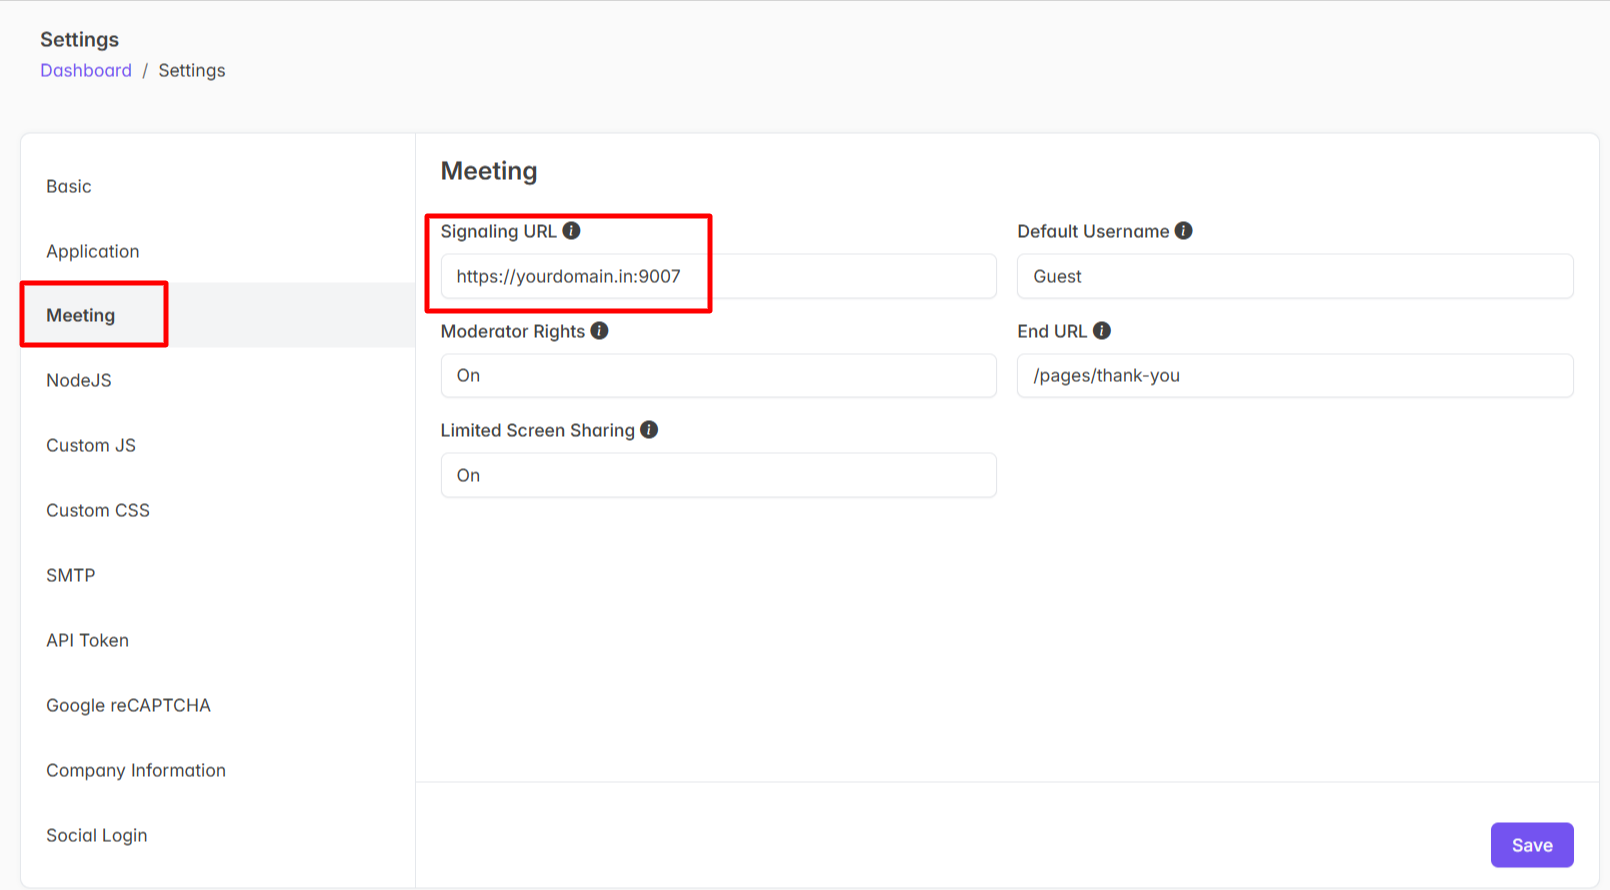1610x890 pixels.
Task: Click the Signaling URL input field
Action: tap(718, 276)
